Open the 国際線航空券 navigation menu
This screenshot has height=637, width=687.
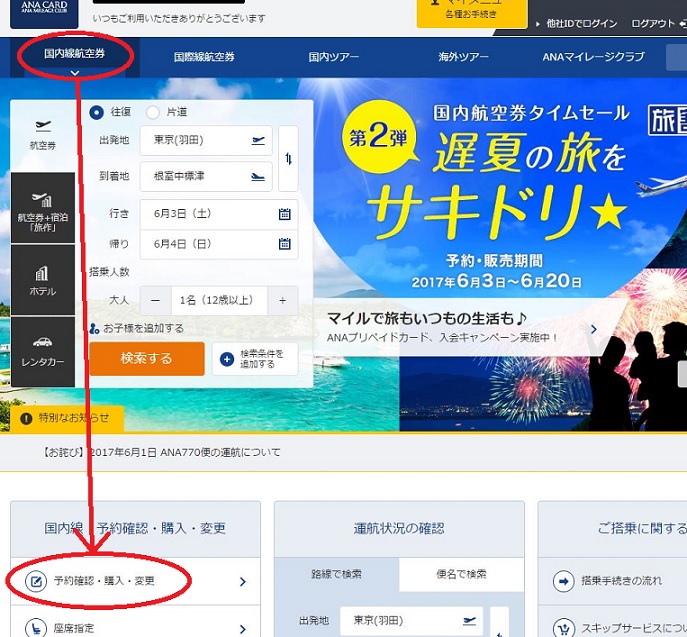pos(204,57)
